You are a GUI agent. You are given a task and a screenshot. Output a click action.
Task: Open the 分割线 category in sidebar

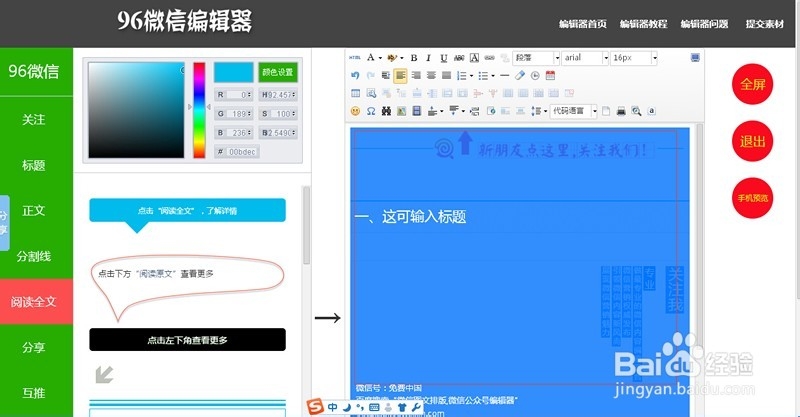click(34, 256)
